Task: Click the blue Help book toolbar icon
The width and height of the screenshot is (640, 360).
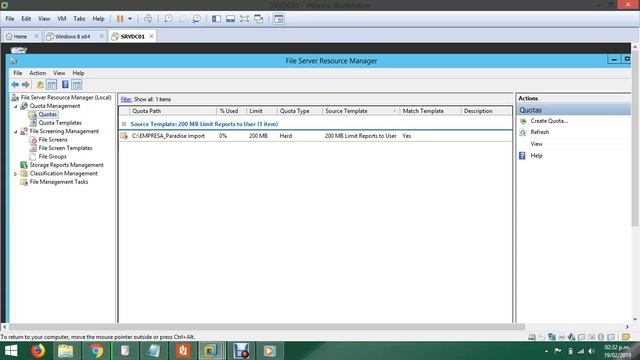Action: coord(65,84)
